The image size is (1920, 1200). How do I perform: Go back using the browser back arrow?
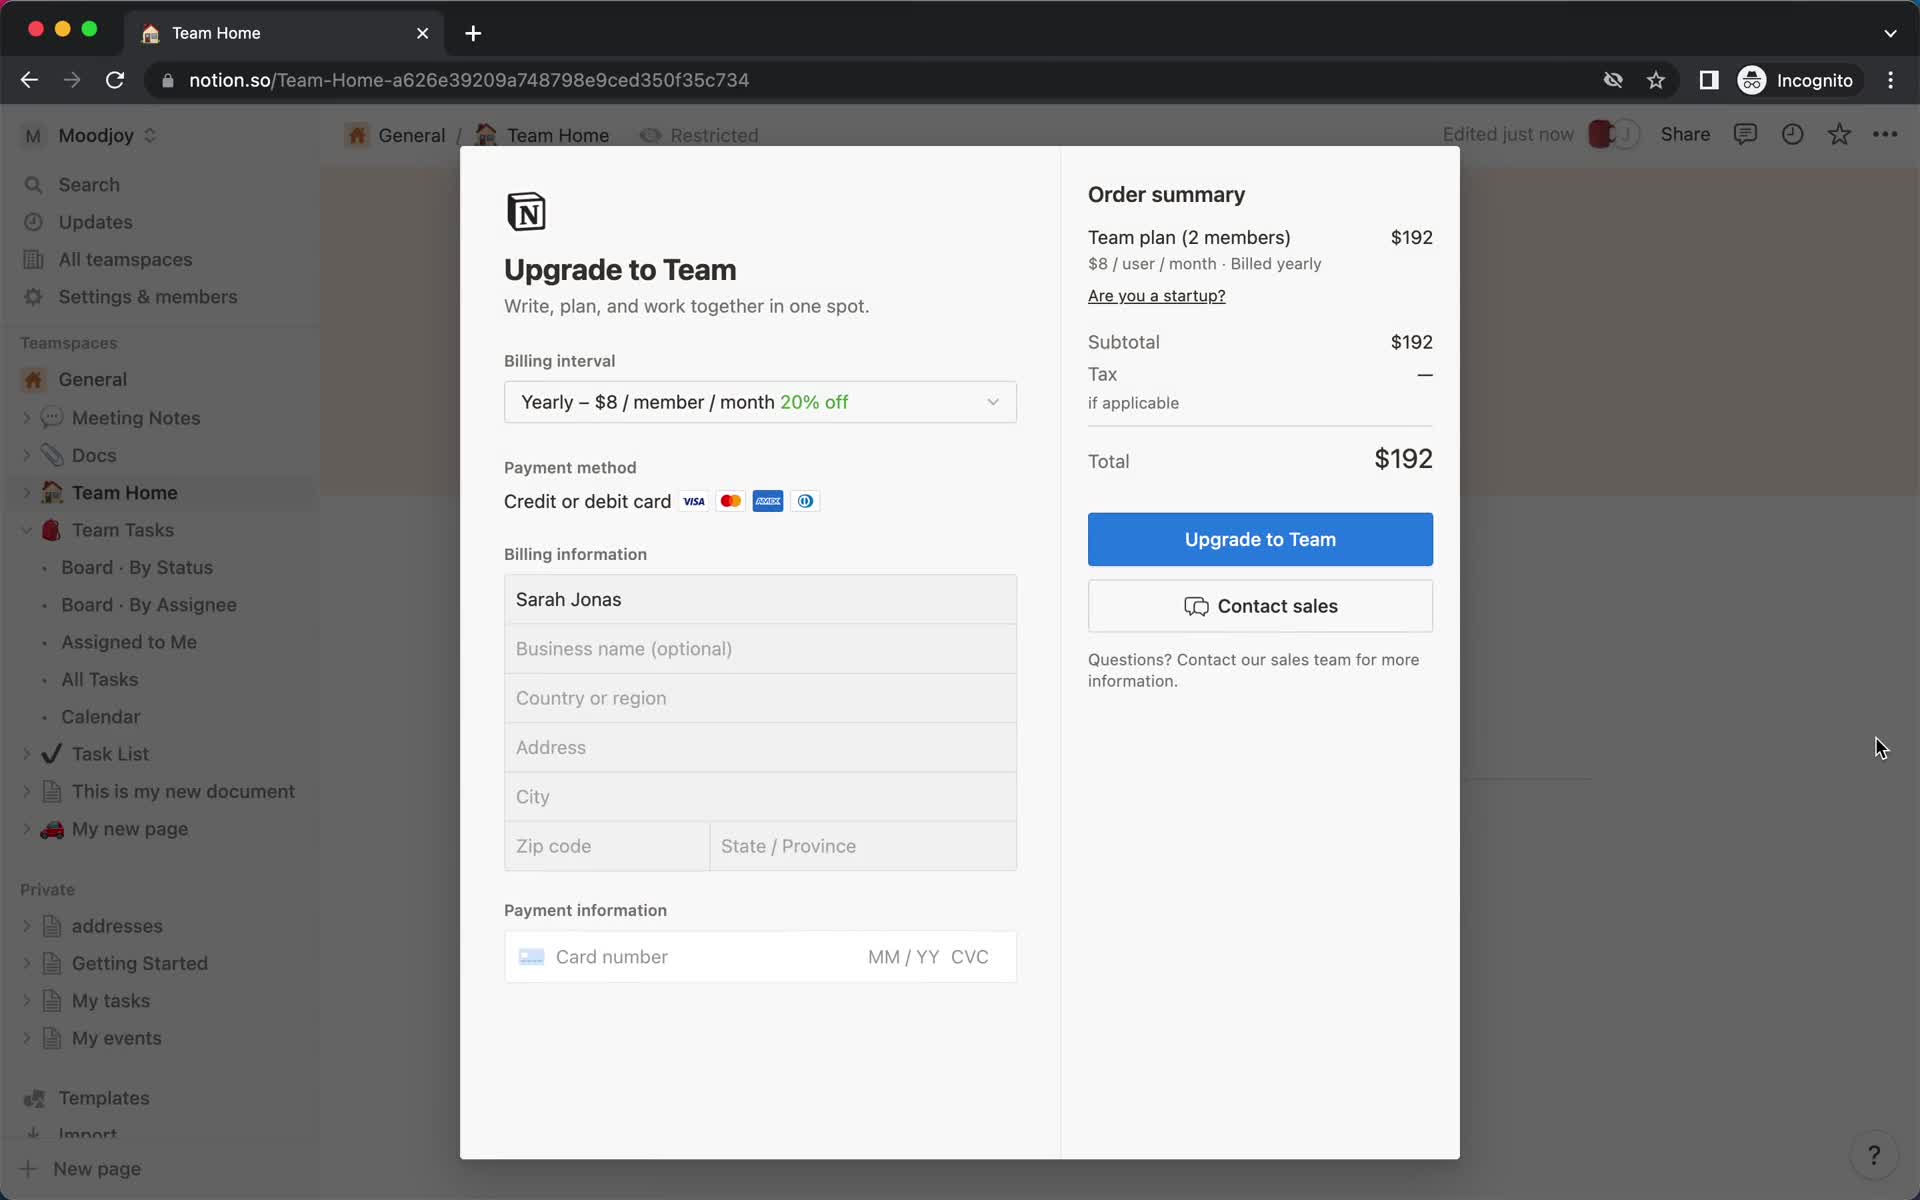click(x=29, y=80)
